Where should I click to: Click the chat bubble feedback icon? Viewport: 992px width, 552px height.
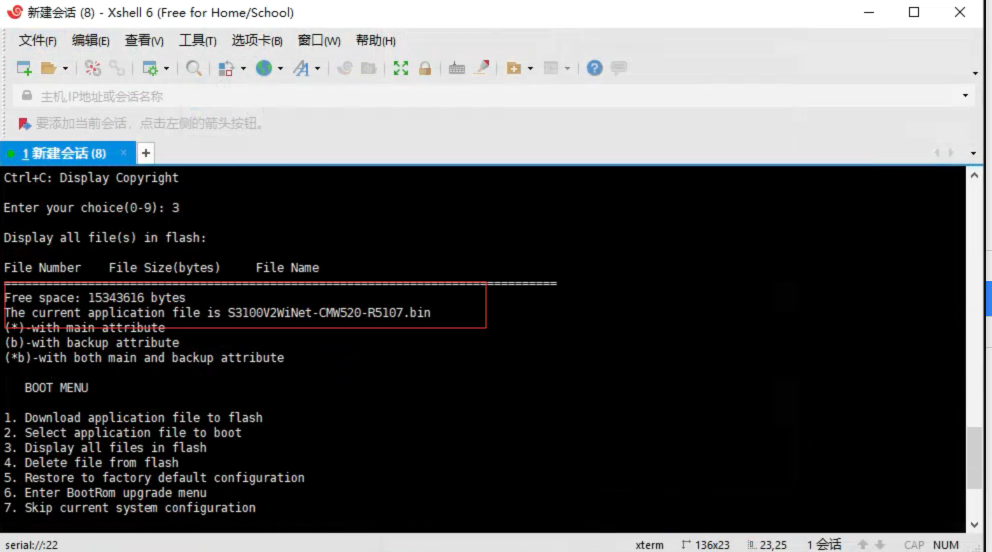tap(619, 68)
